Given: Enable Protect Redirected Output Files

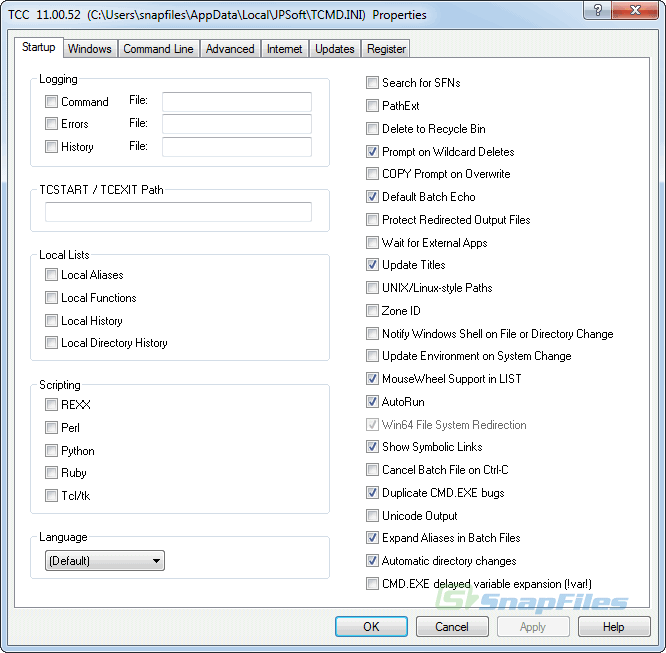Looking at the screenshot, I should [372, 219].
